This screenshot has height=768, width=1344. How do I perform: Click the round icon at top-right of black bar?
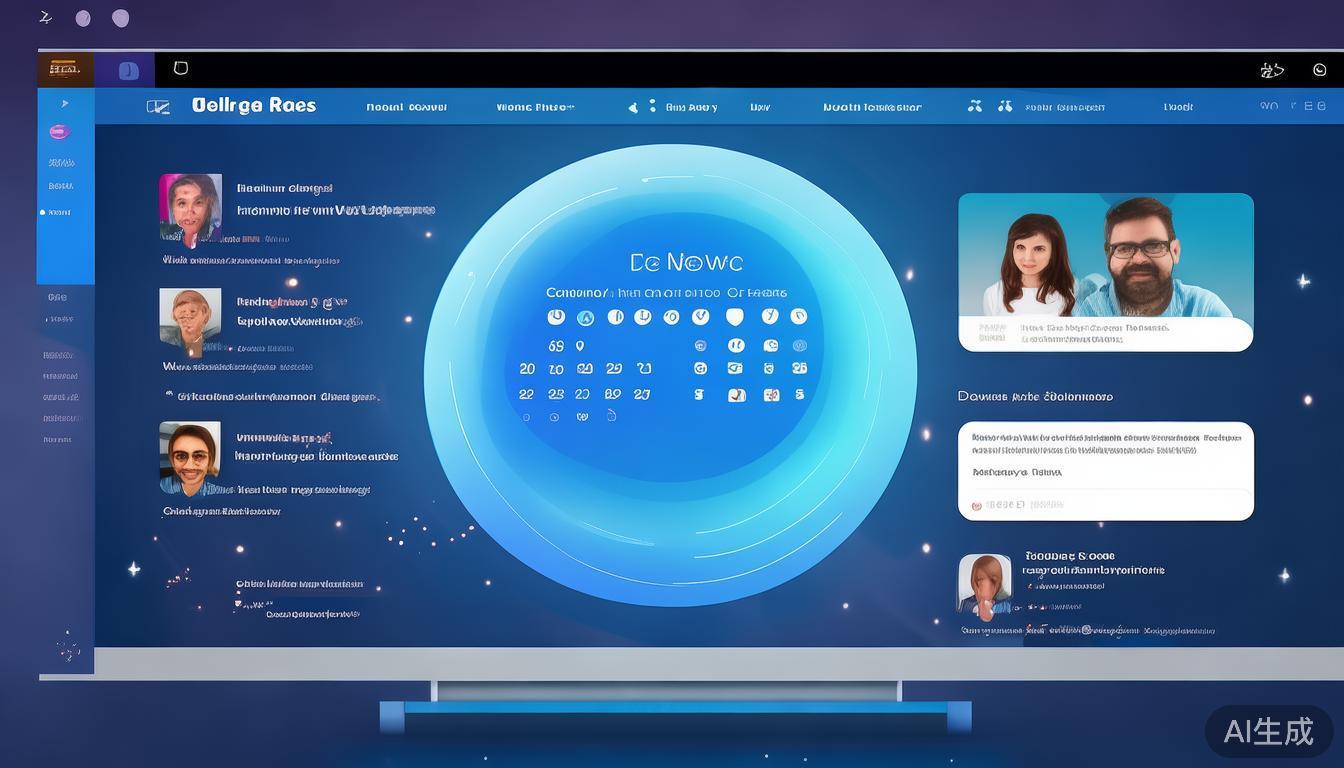click(x=1319, y=70)
